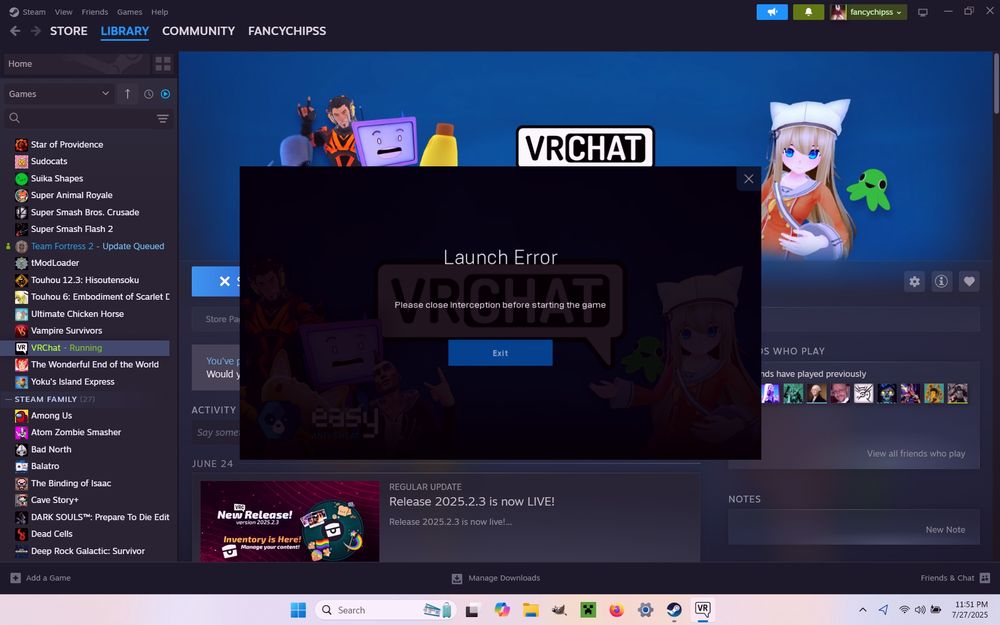Open the Settings gear taskbar app
The width and height of the screenshot is (1000, 625).
[645, 610]
